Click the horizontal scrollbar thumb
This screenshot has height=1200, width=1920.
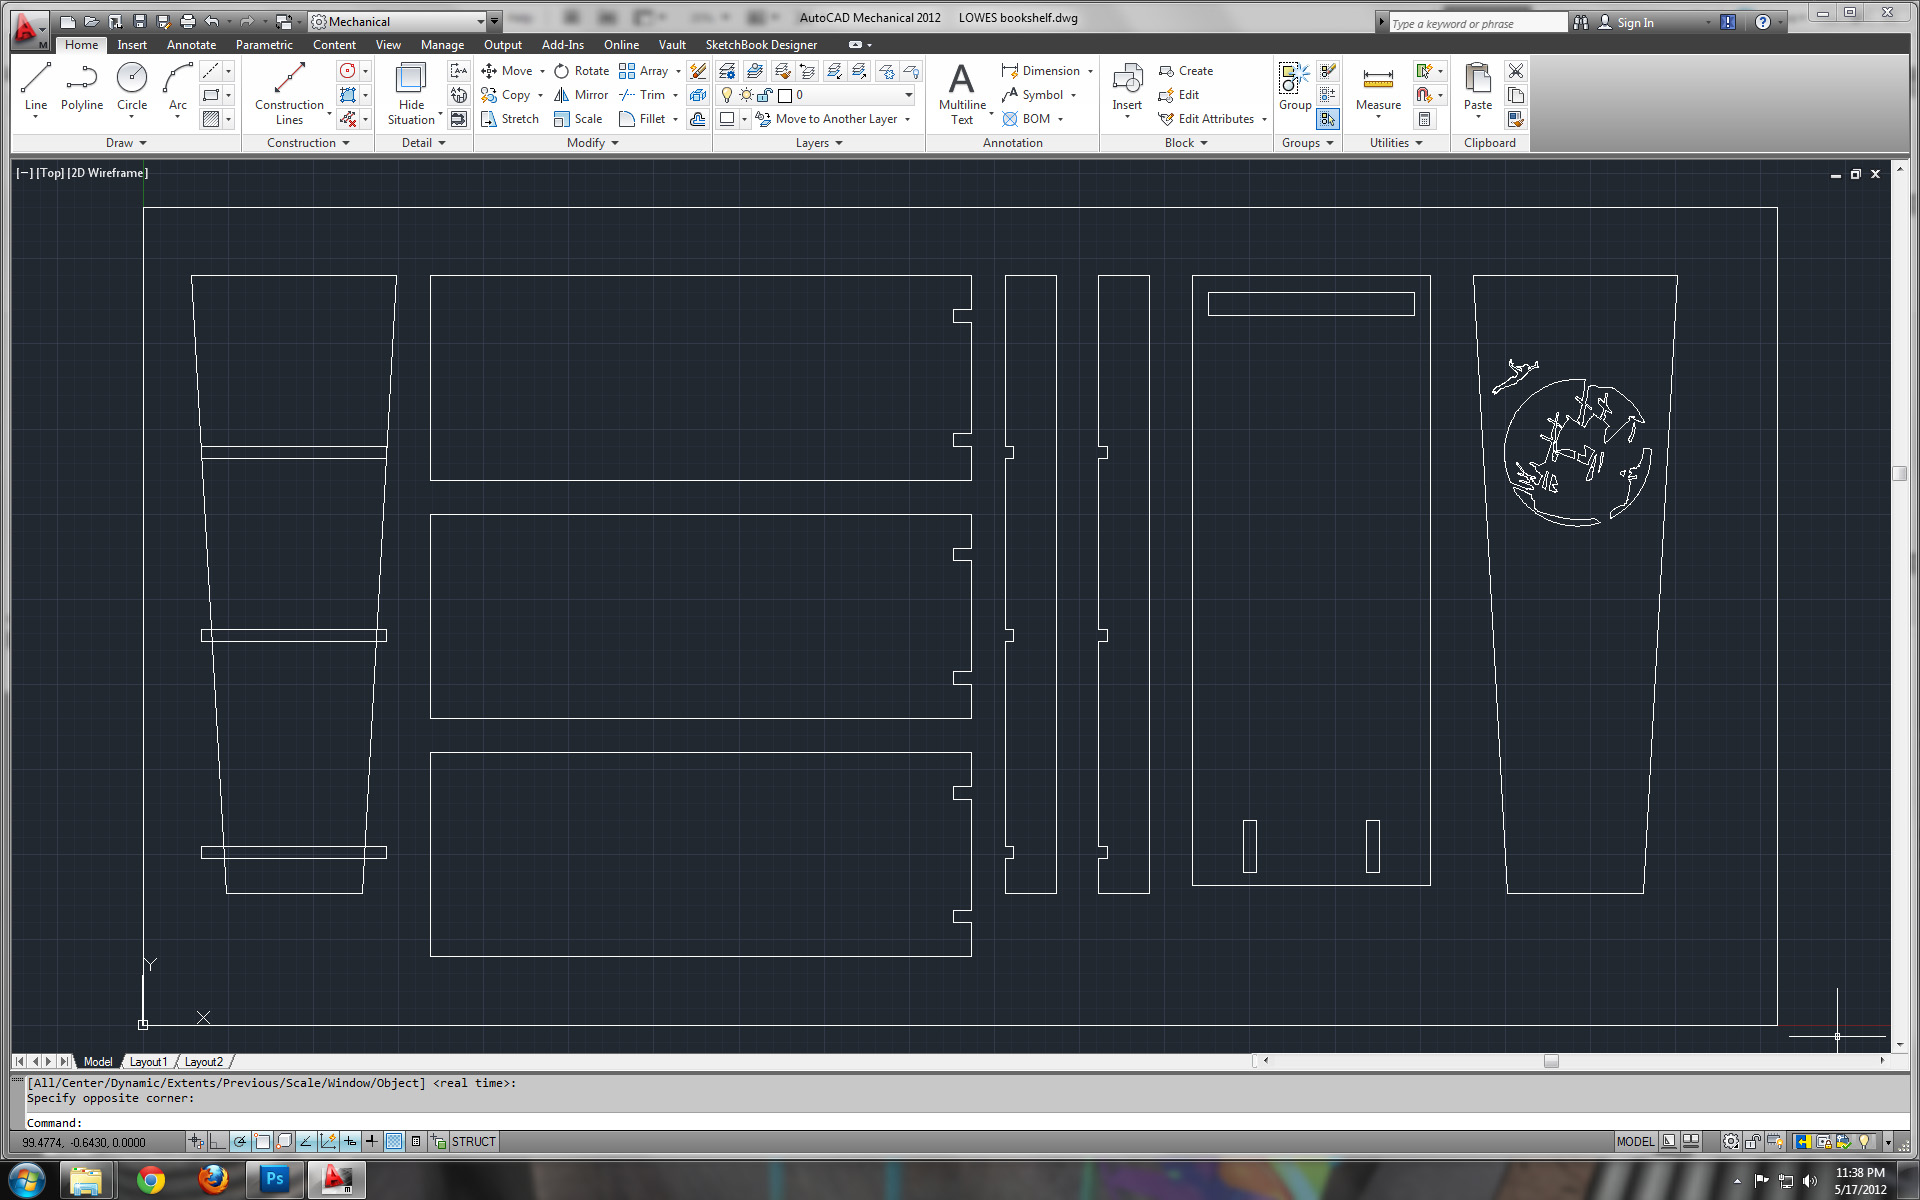point(1551,1061)
